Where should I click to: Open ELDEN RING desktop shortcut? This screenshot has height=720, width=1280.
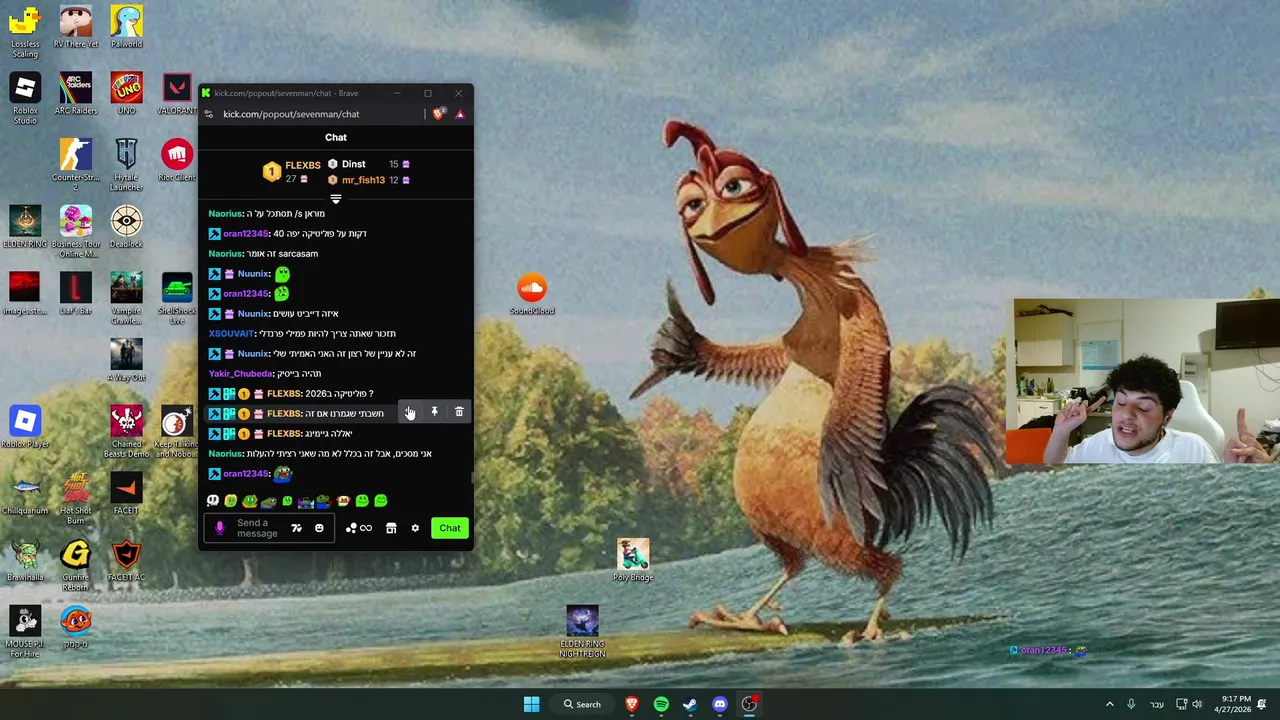25,226
